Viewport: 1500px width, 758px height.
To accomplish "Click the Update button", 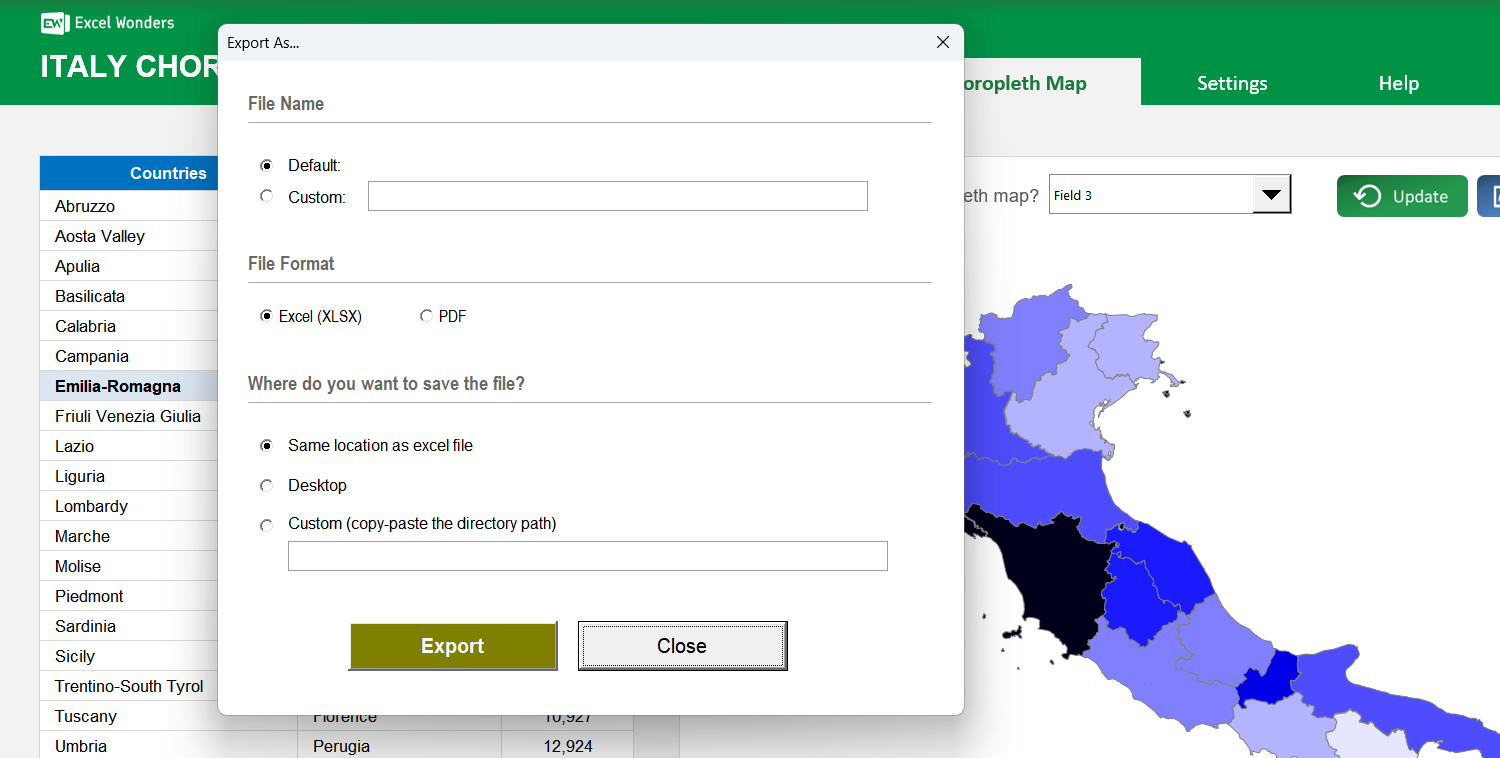I will coord(1402,196).
